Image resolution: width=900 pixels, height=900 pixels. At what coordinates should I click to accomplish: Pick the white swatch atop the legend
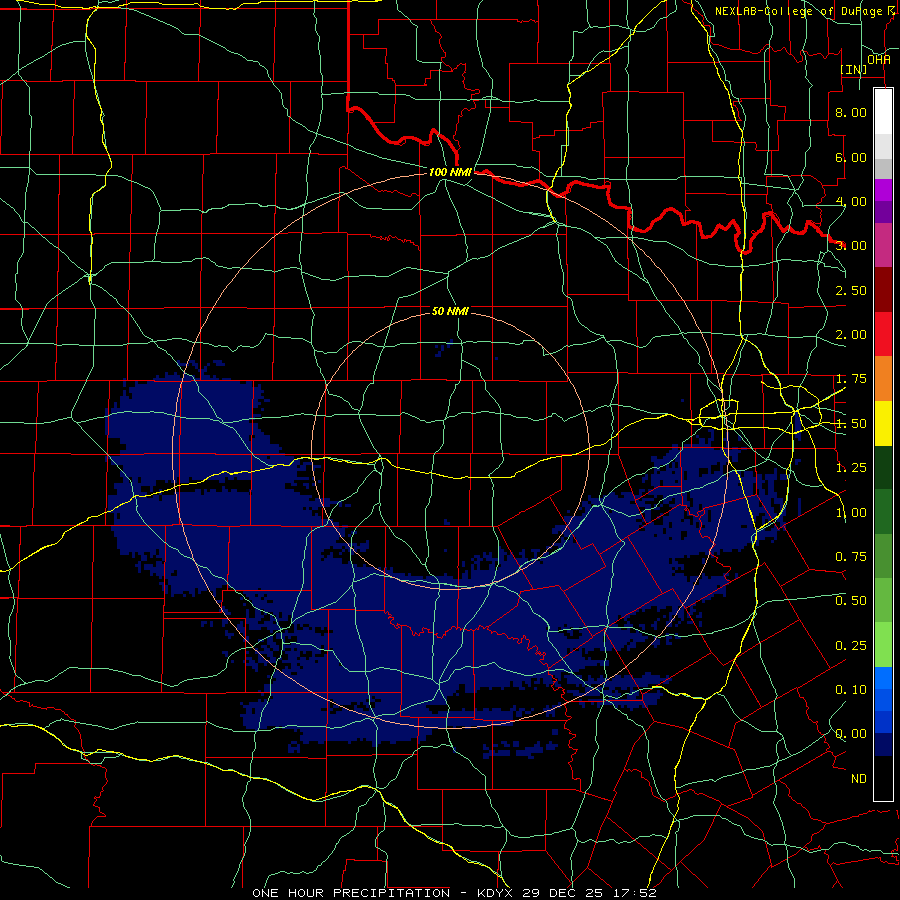pos(883,111)
